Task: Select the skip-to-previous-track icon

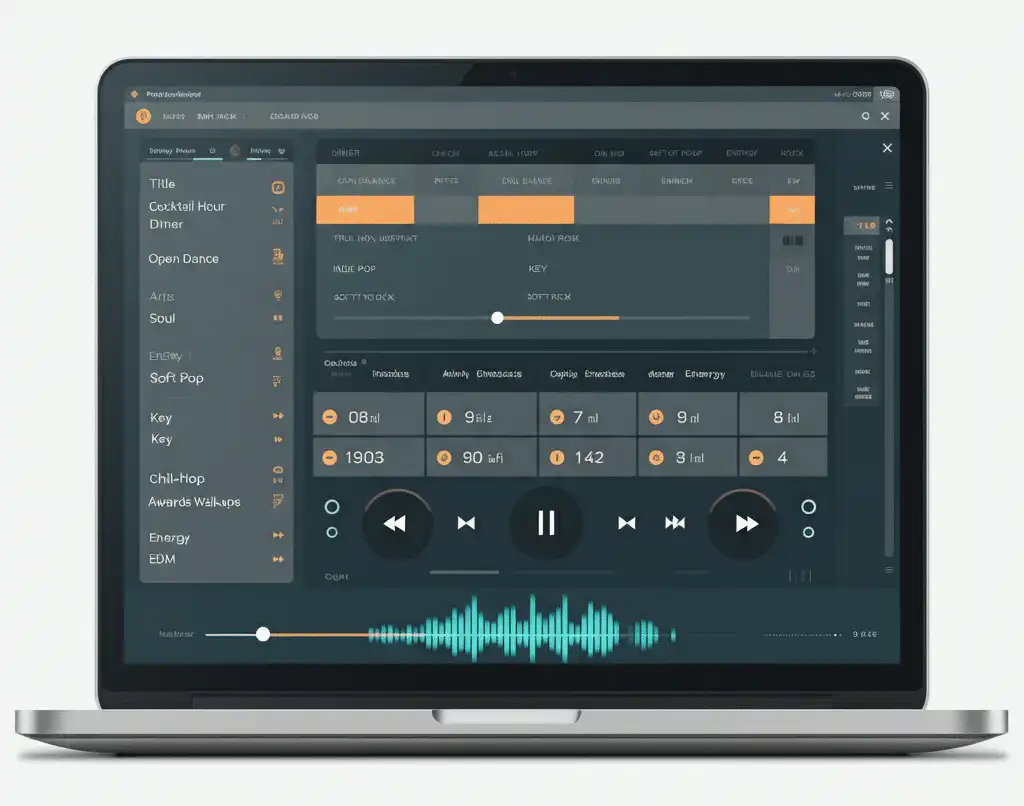Action: pyautogui.click(x=467, y=522)
